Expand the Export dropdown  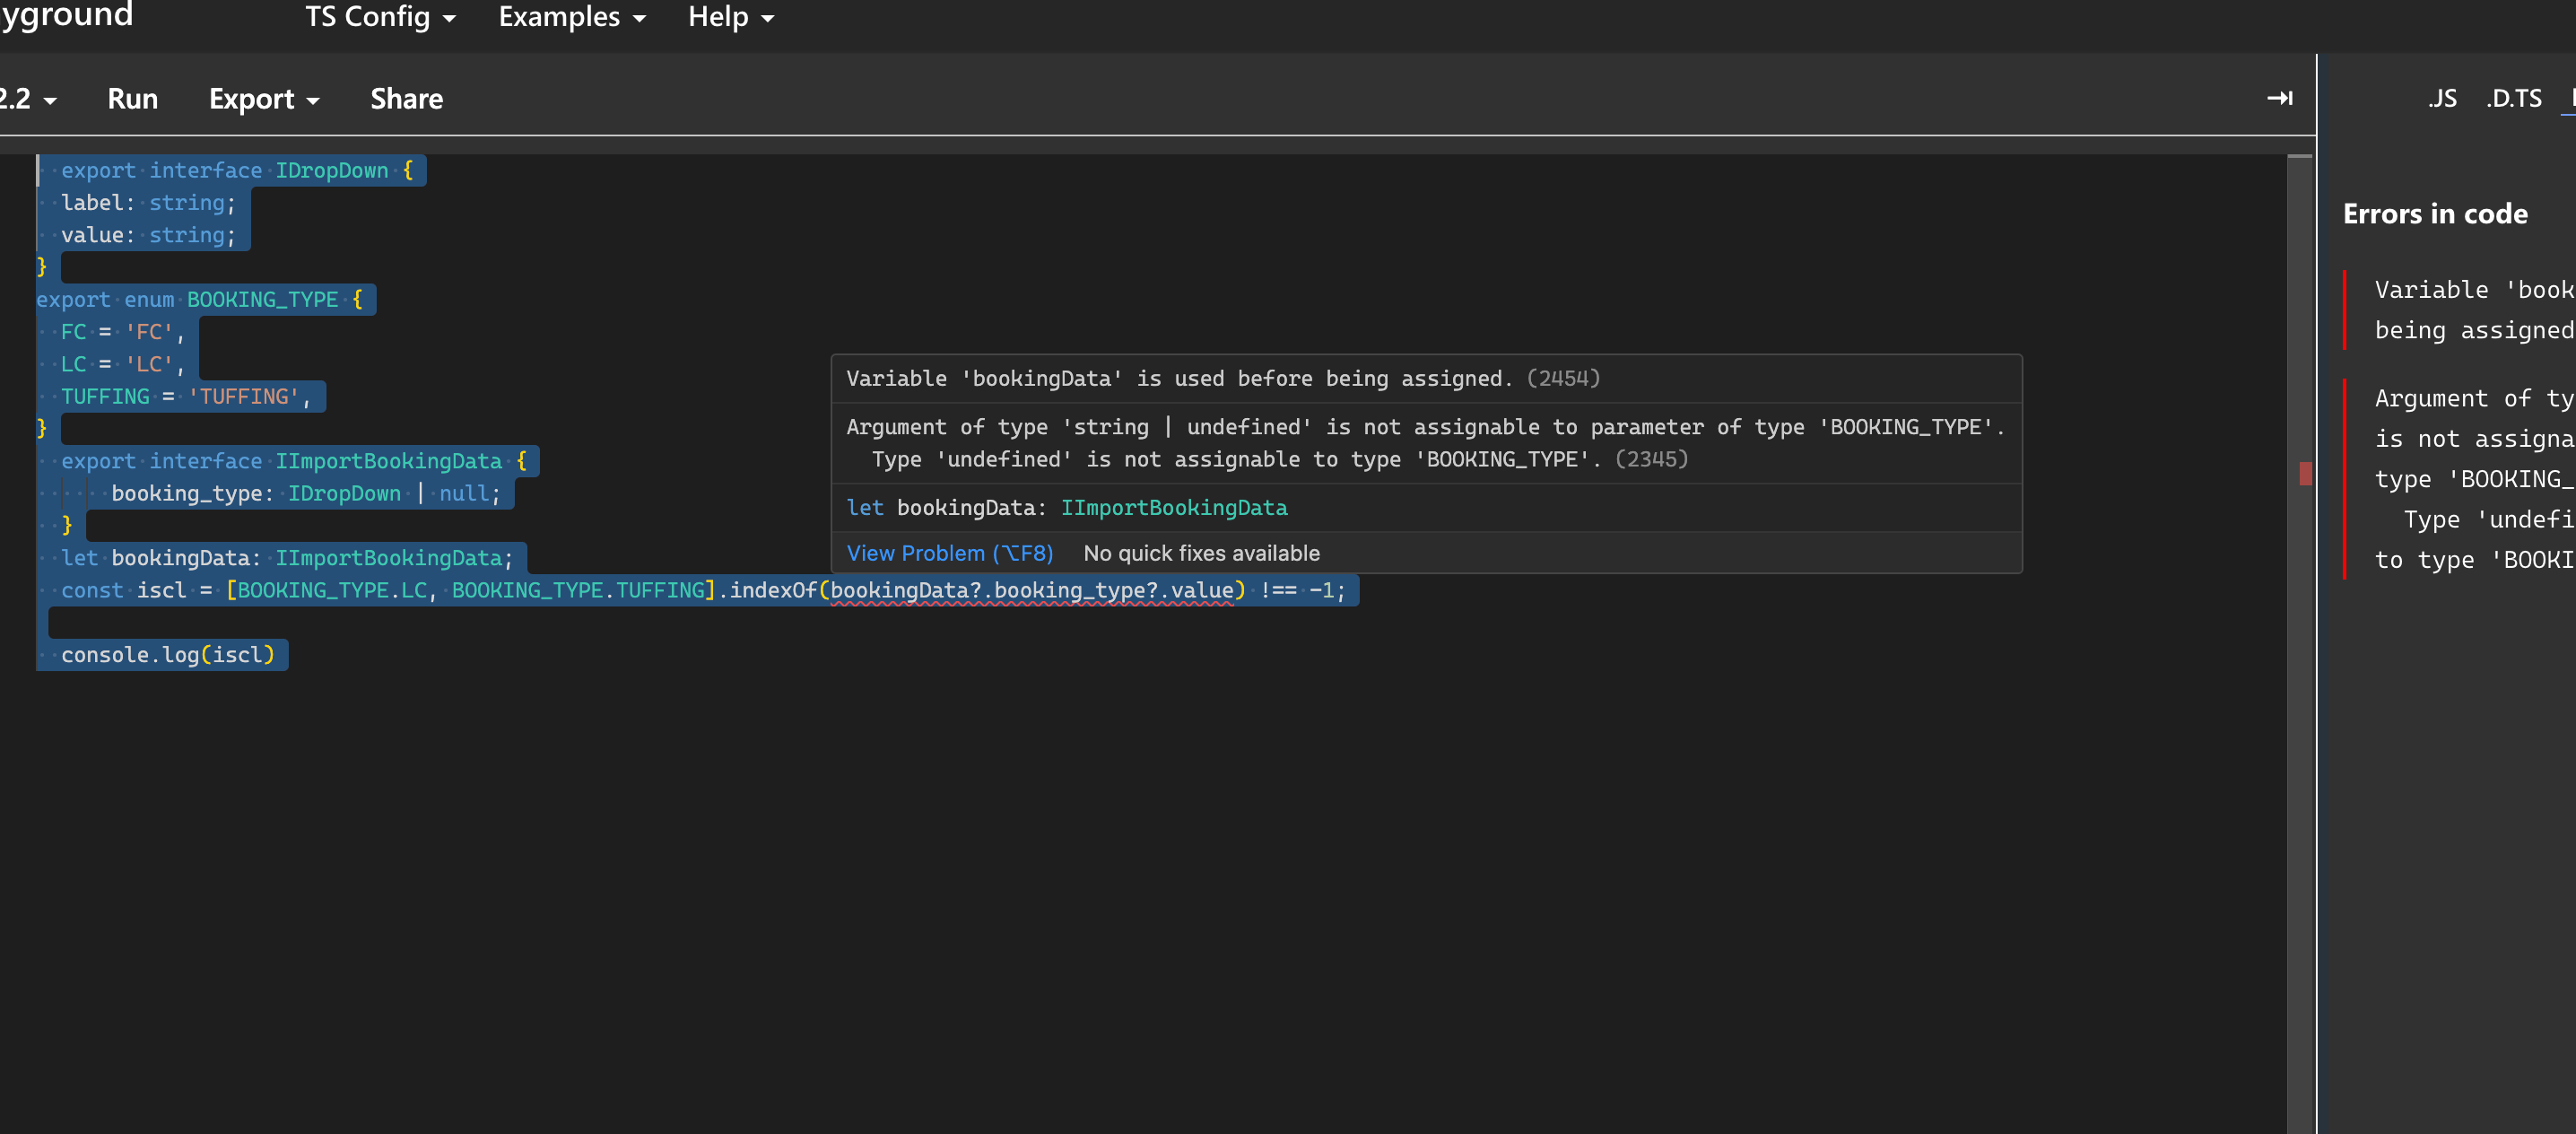pos(264,99)
